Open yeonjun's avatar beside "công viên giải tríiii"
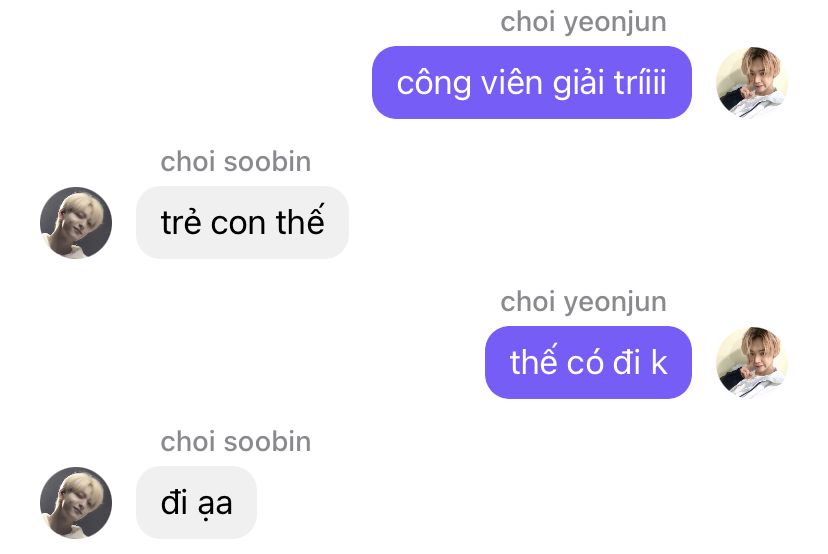 [751, 82]
